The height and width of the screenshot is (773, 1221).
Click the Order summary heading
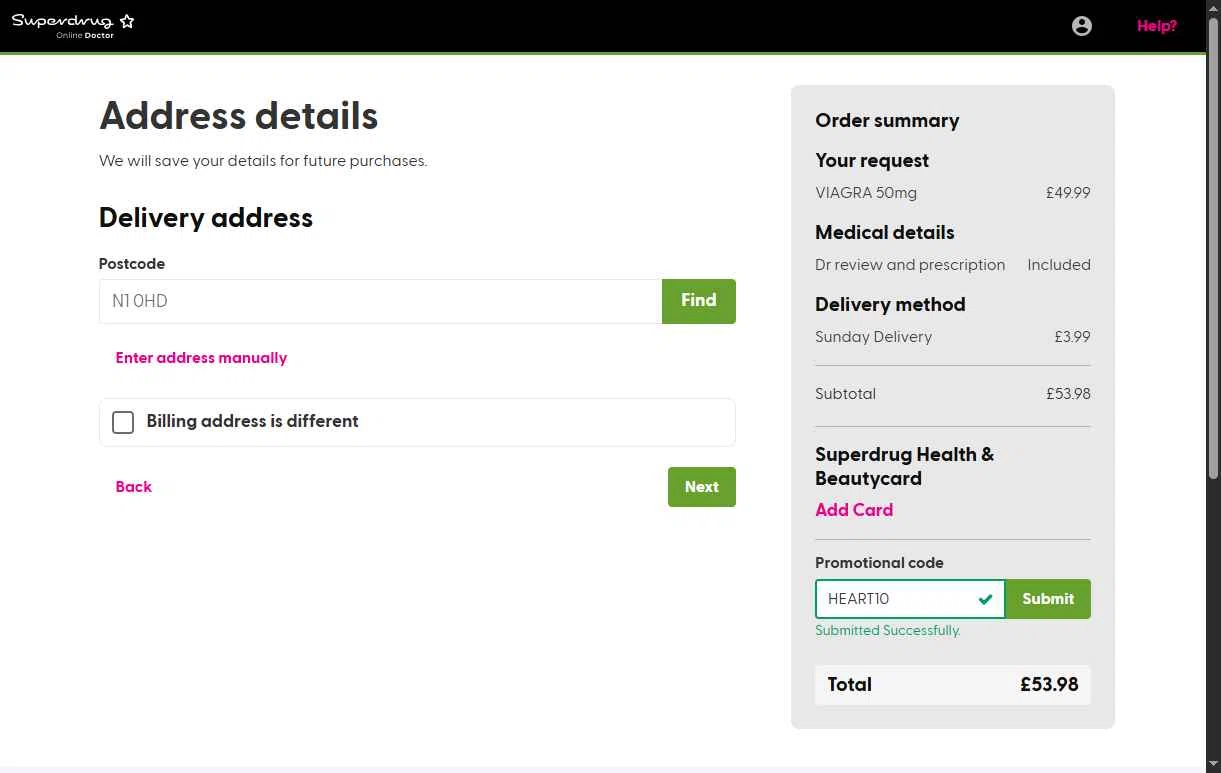(887, 121)
